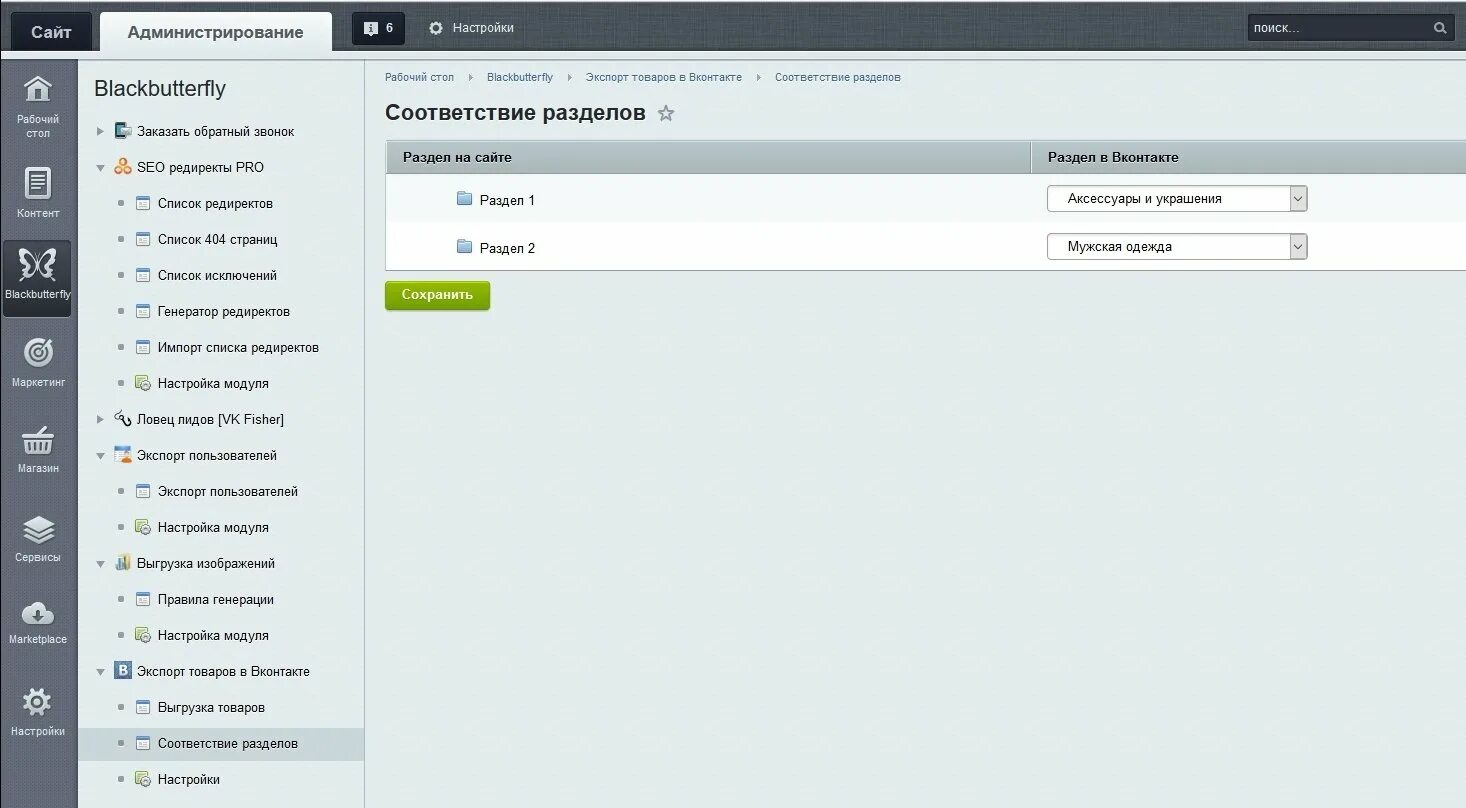The image size is (1466, 808).
Task: Click the Заказать обратный звонок phone icon
Action: coord(123,131)
